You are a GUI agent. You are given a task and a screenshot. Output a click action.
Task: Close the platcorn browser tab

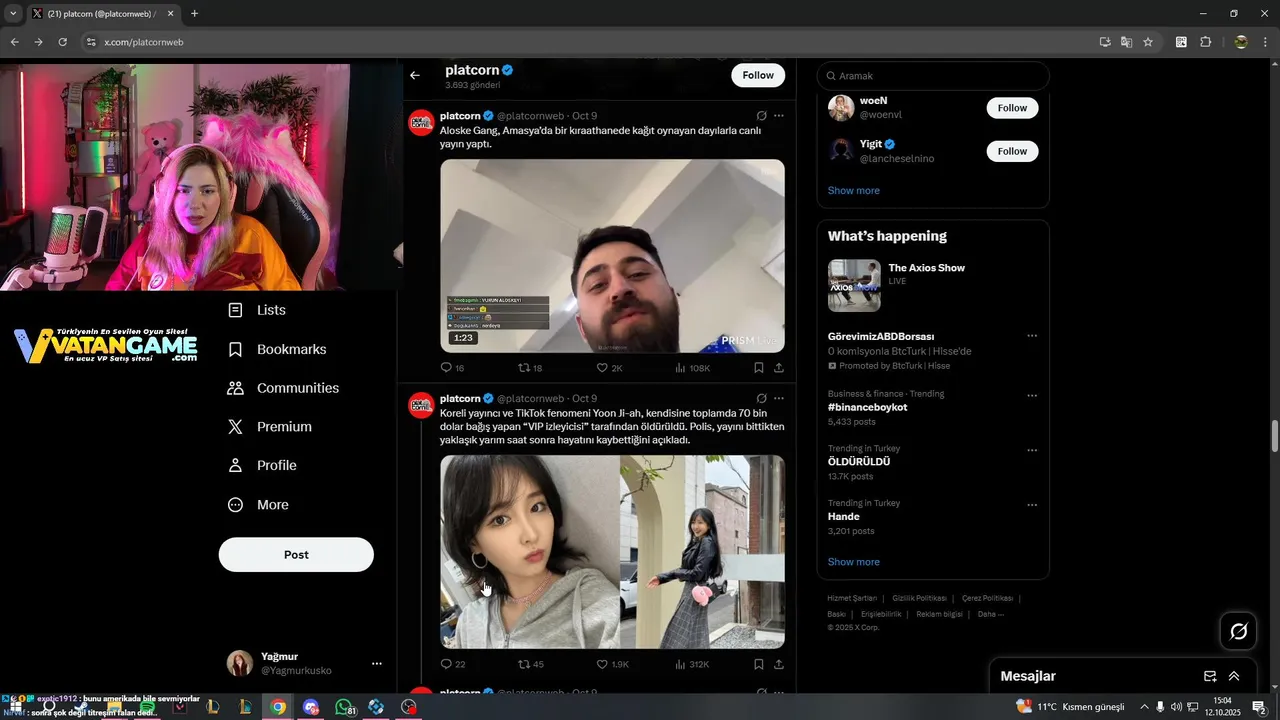coord(170,14)
